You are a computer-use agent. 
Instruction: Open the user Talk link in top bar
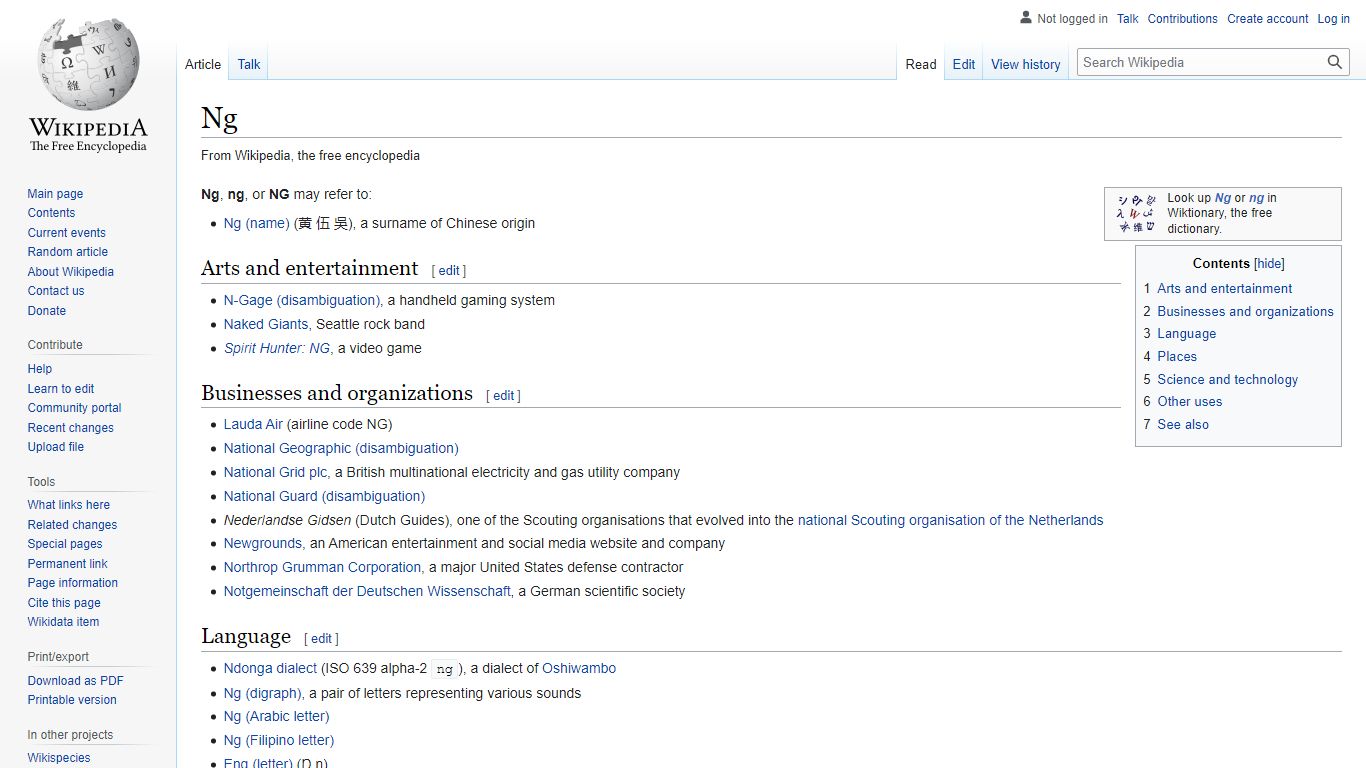[x=1128, y=19]
